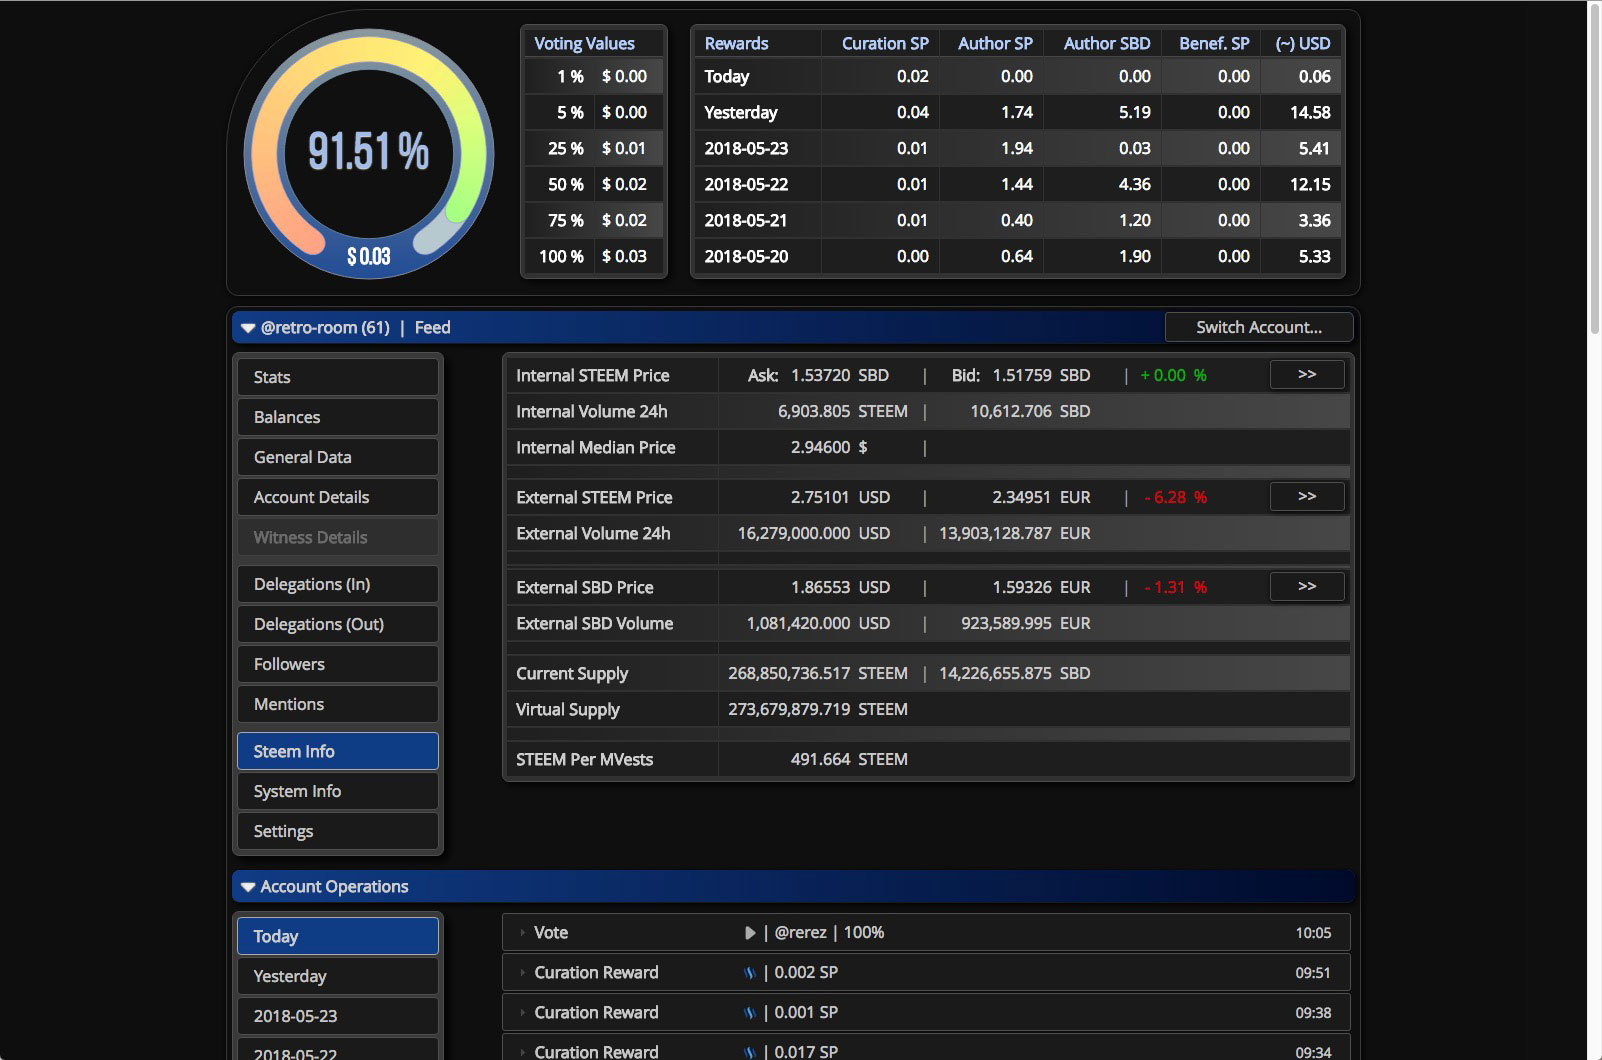Open the System Info tab

tap(338, 791)
